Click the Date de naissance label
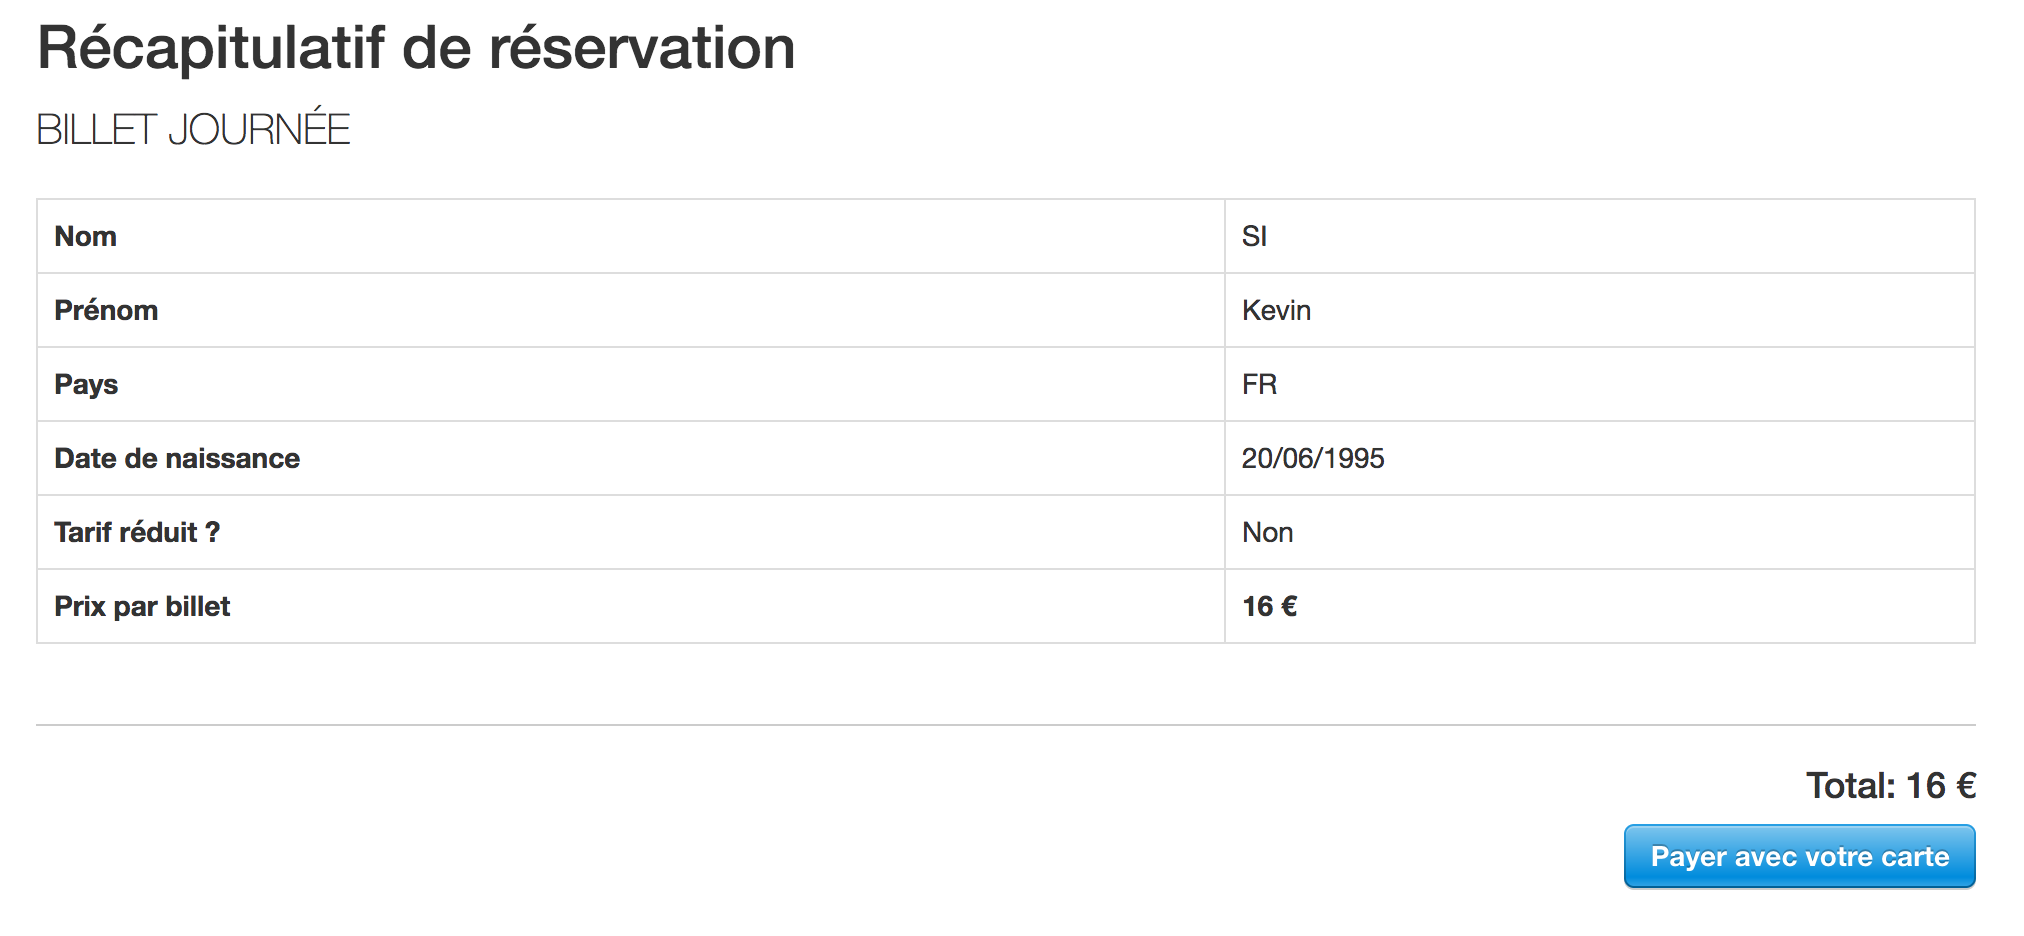2024x936 pixels. (x=177, y=458)
